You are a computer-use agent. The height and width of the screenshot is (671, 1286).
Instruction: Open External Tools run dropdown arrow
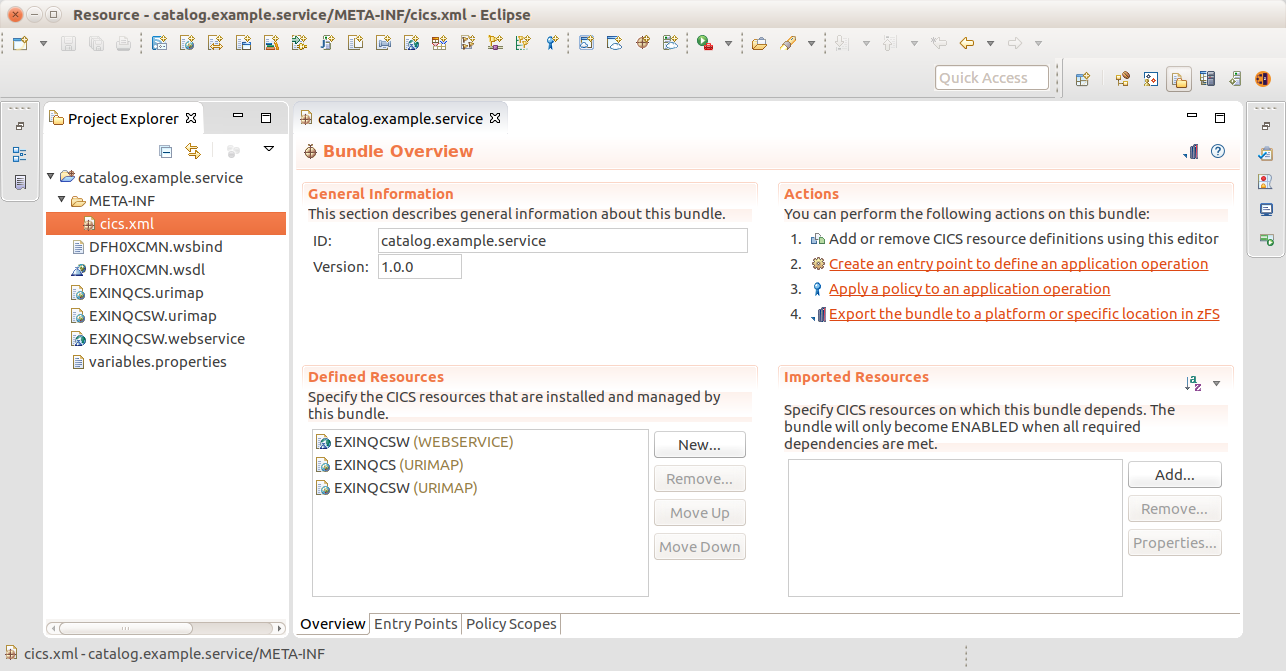(728, 43)
